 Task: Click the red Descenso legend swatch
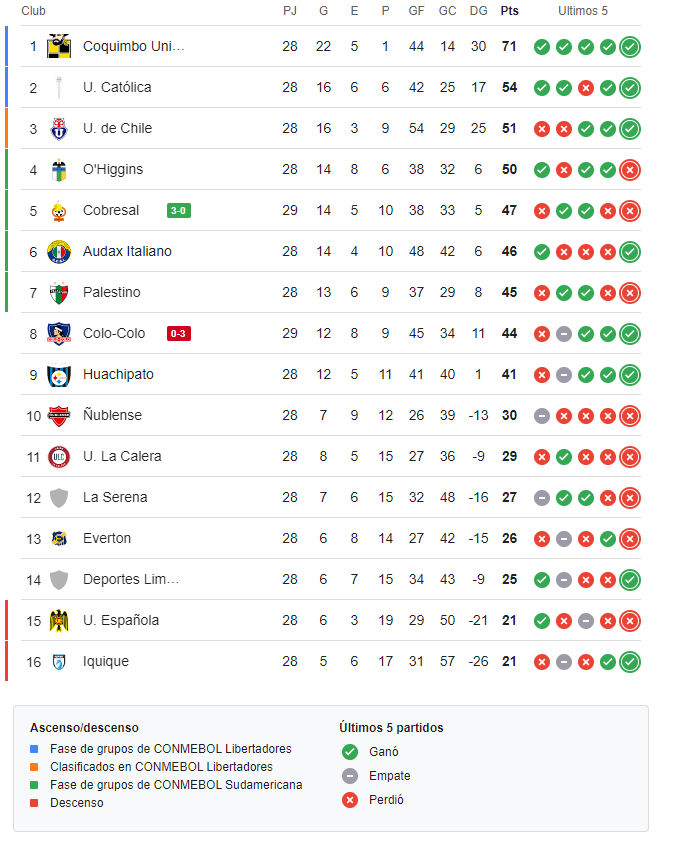click(35, 802)
